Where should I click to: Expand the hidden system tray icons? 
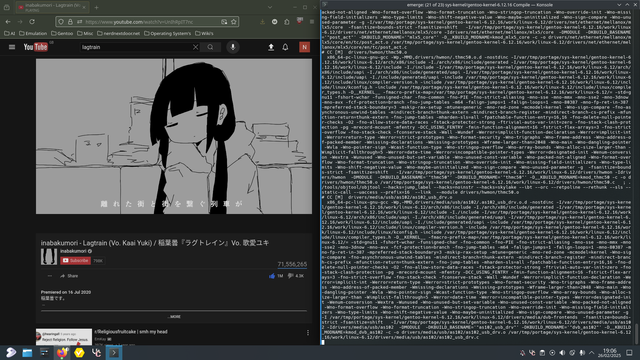[592, 353]
